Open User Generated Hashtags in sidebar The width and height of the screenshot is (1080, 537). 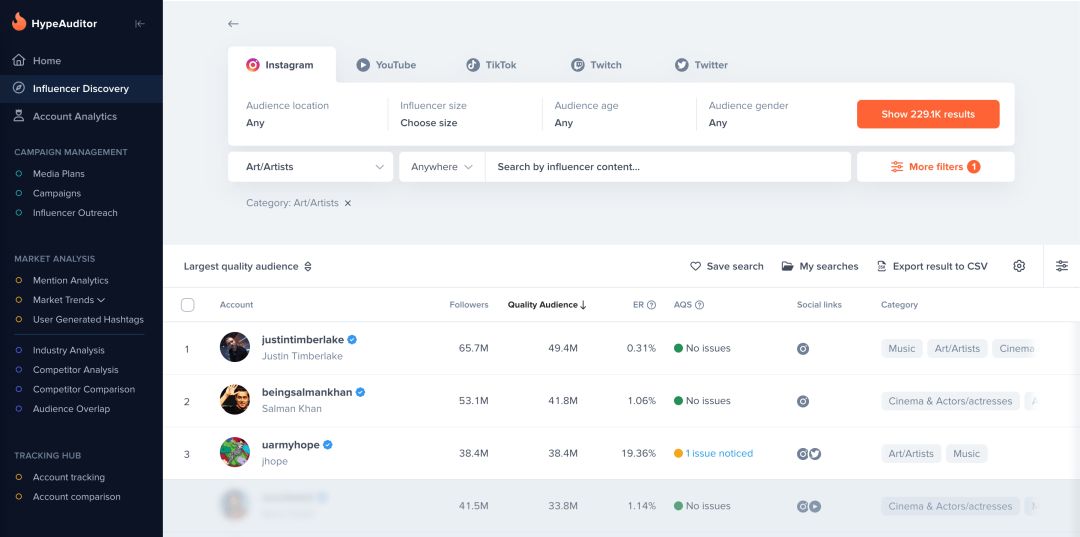[88, 319]
